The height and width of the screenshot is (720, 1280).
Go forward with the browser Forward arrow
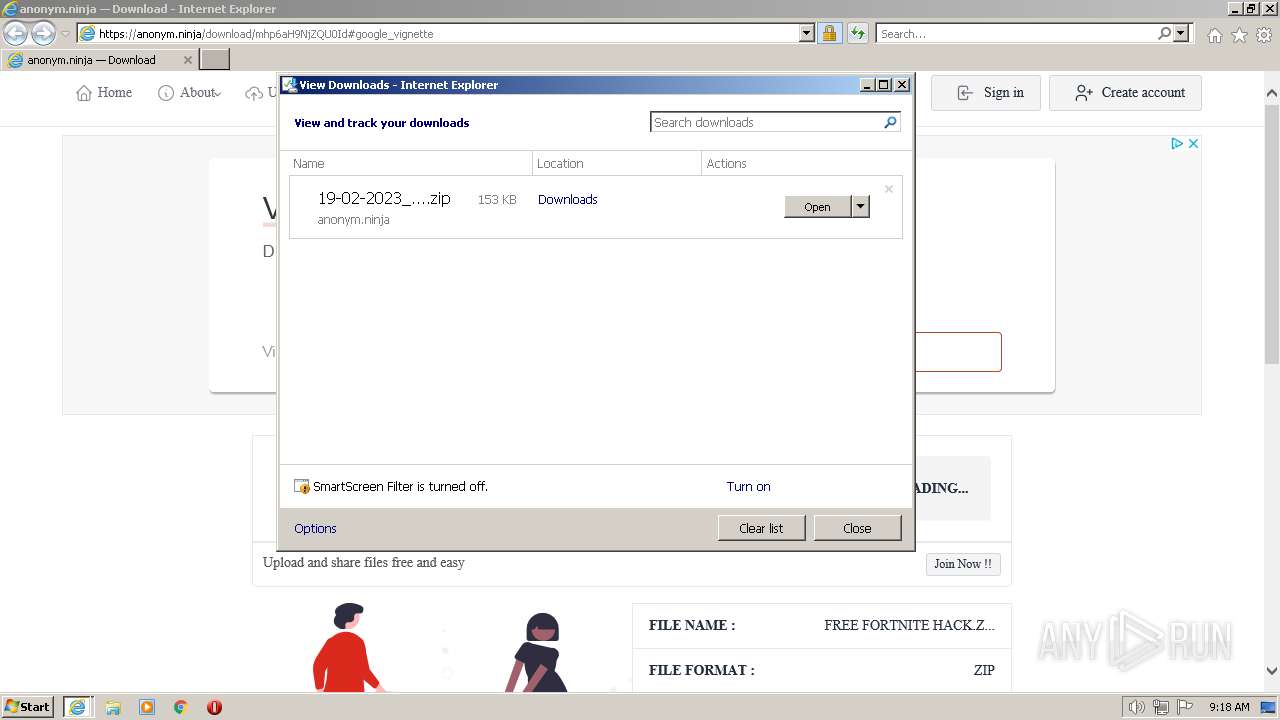[43, 34]
